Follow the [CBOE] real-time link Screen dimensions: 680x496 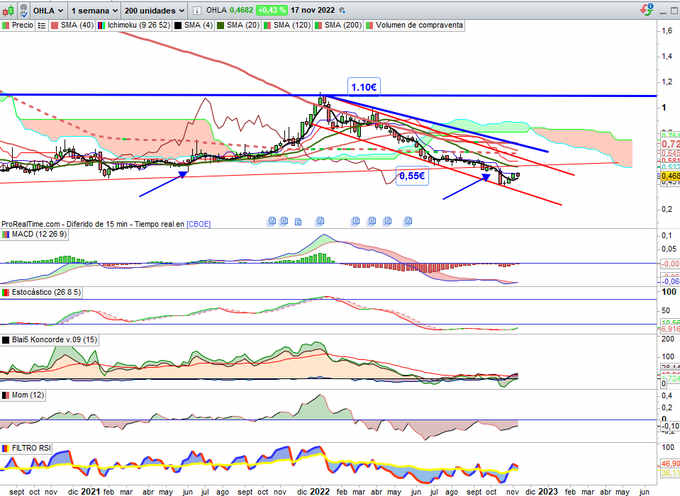199,224
